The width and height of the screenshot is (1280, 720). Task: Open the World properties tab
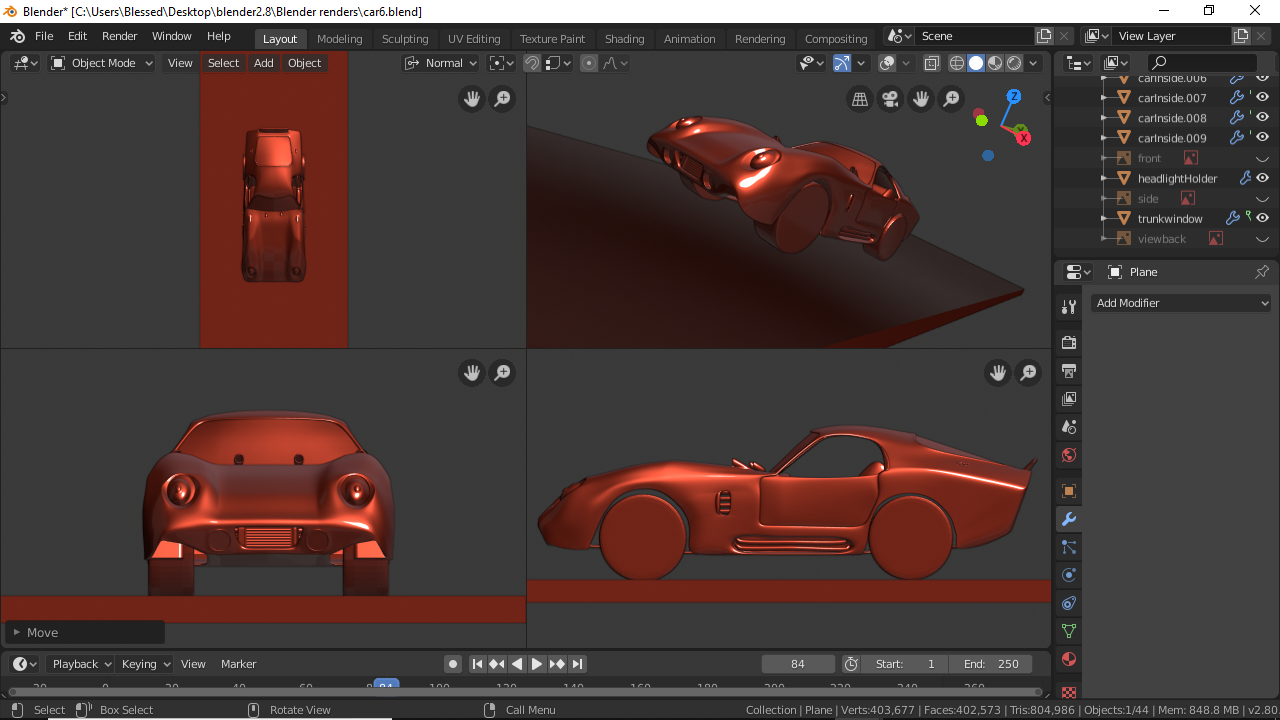pyautogui.click(x=1069, y=455)
